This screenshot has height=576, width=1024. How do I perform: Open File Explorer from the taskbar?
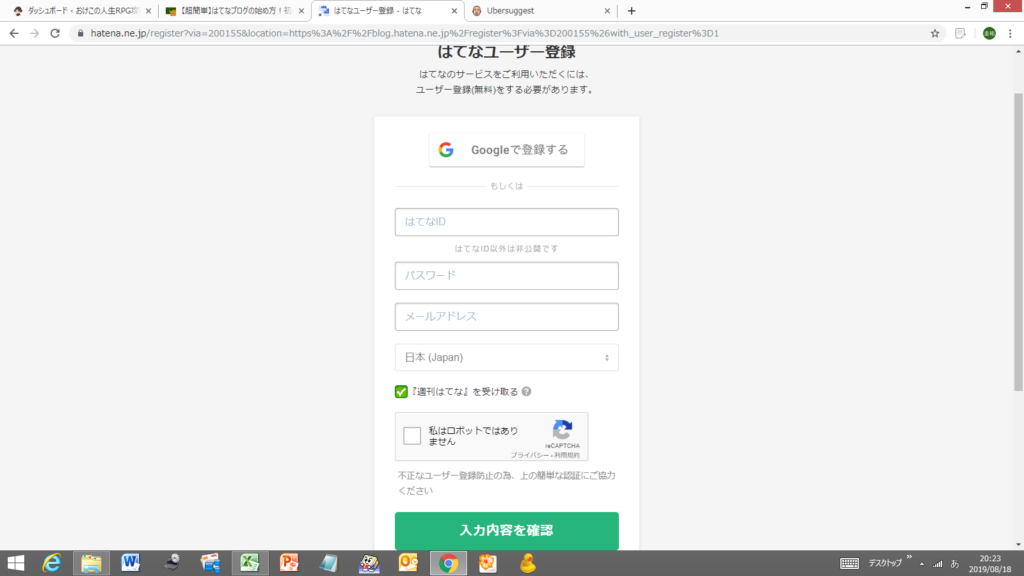91,563
